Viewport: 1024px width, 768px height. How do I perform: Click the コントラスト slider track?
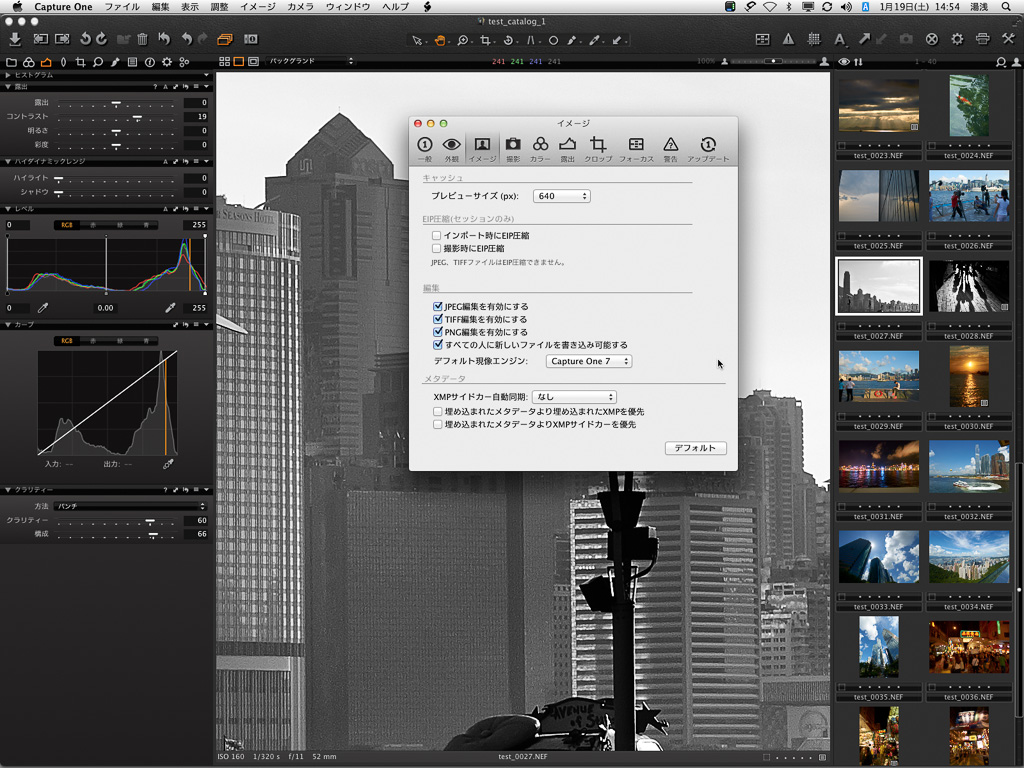pyautogui.click(x=115, y=117)
